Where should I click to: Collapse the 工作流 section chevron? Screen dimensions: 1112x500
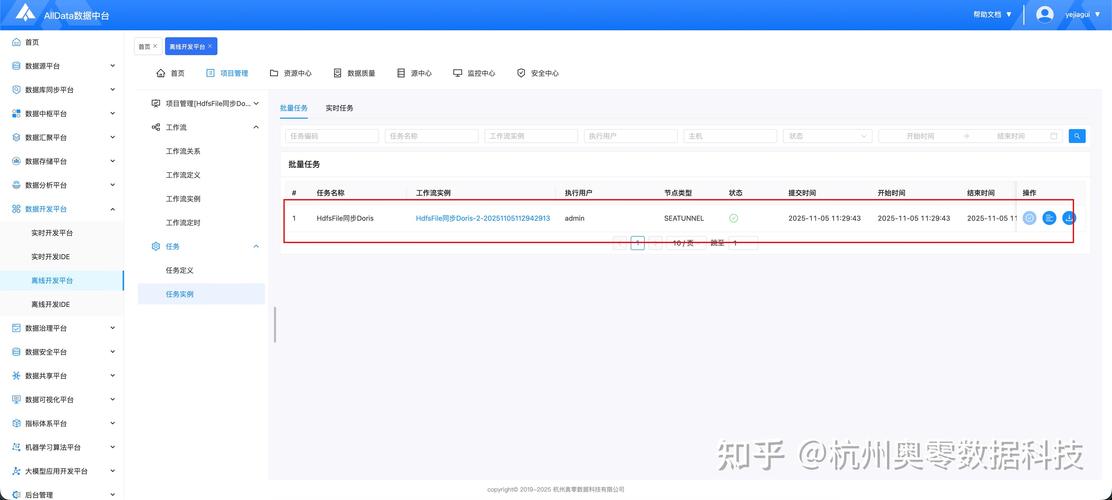tap(256, 127)
